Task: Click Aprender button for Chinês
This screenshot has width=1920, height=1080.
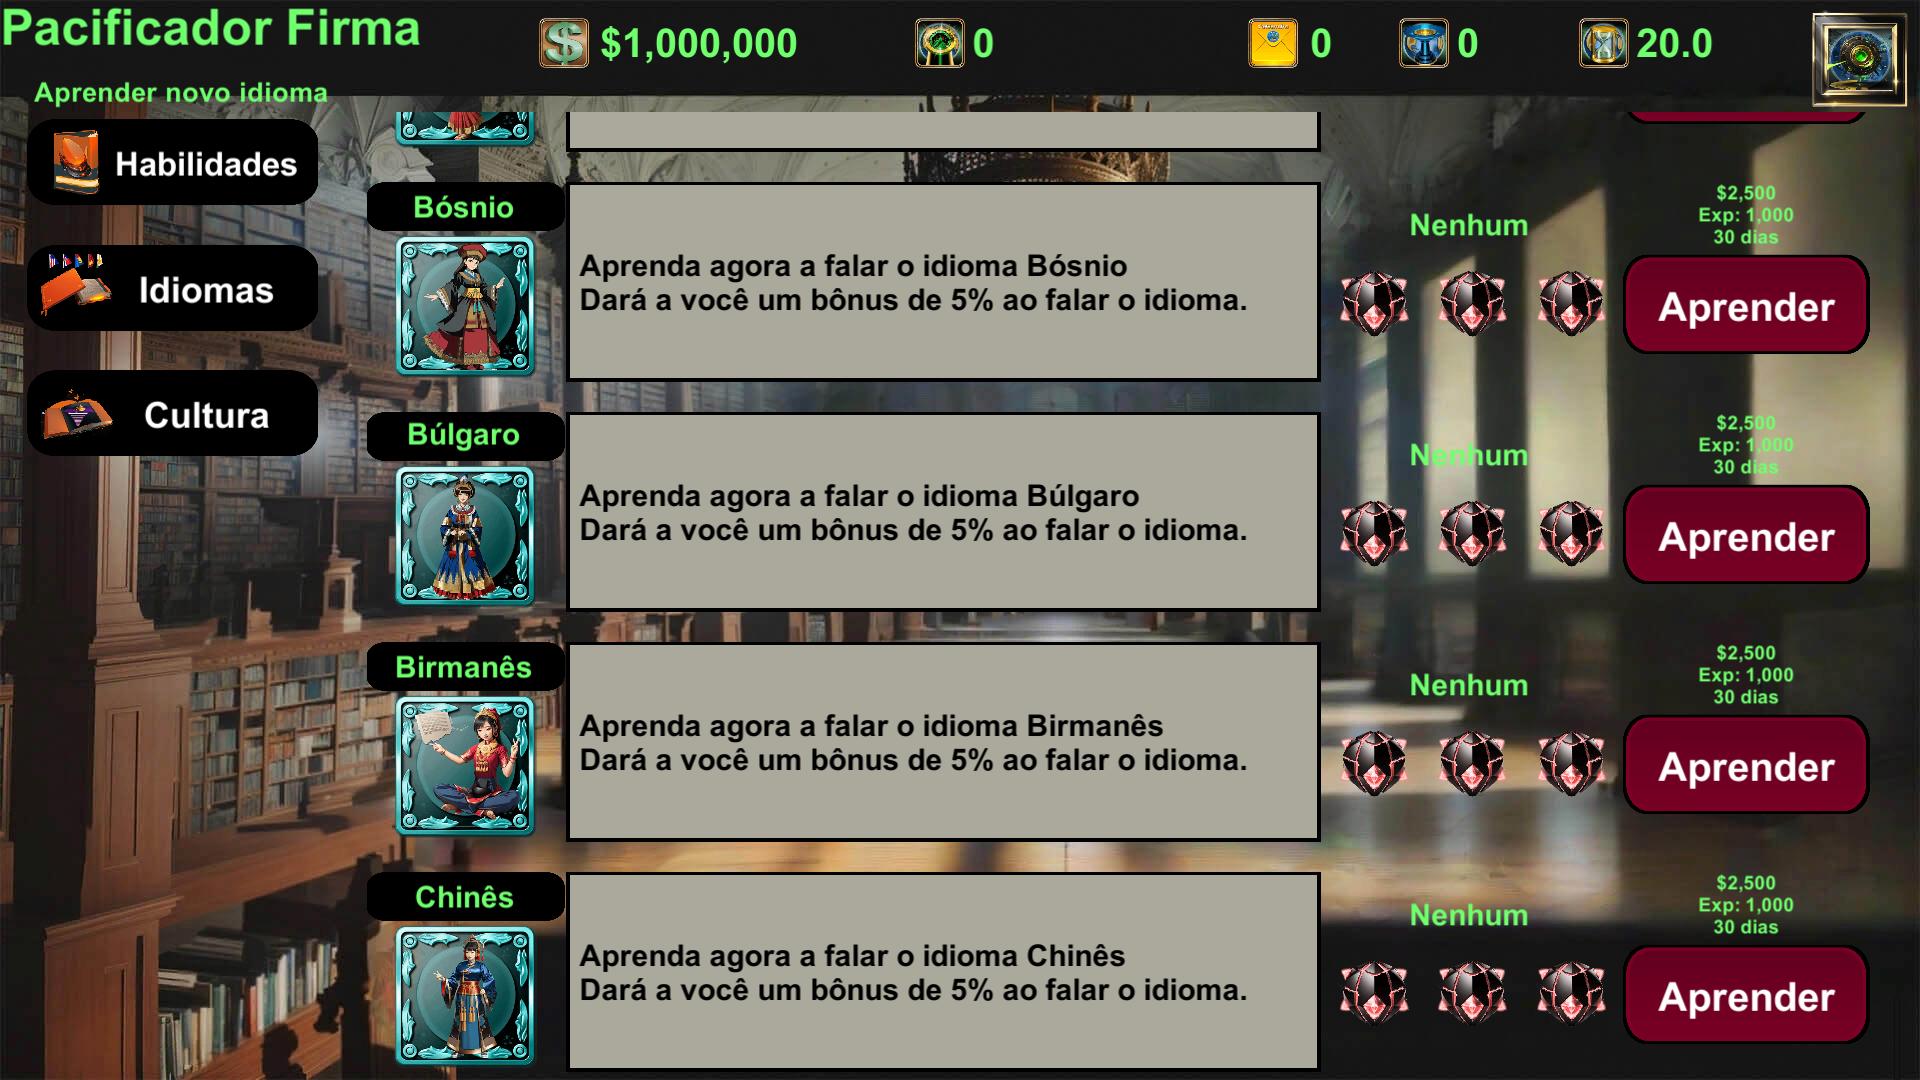Action: click(1746, 995)
